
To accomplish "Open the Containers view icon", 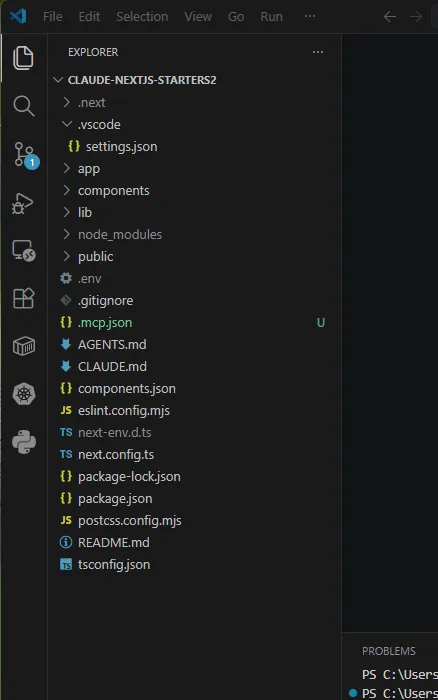I will tap(24, 346).
